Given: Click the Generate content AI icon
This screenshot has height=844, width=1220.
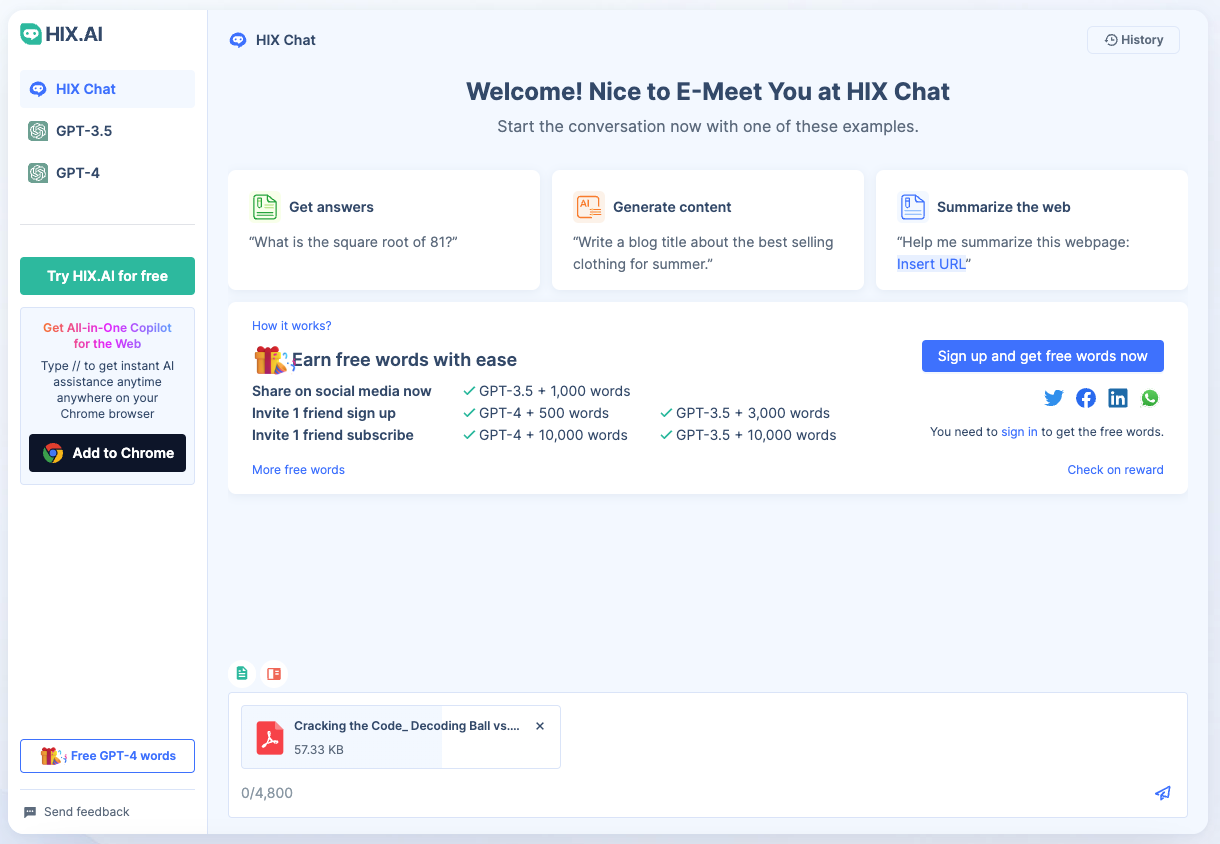Looking at the screenshot, I should [x=589, y=207].
